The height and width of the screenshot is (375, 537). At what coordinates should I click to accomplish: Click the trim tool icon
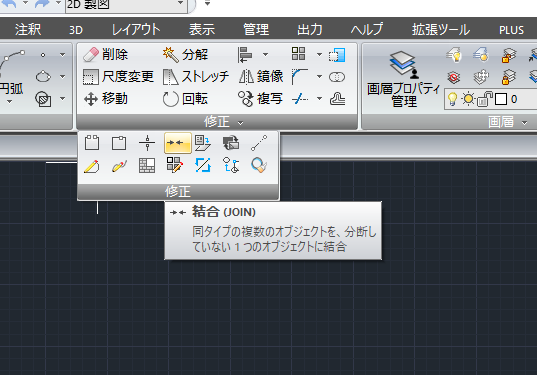tap(300, 99)
